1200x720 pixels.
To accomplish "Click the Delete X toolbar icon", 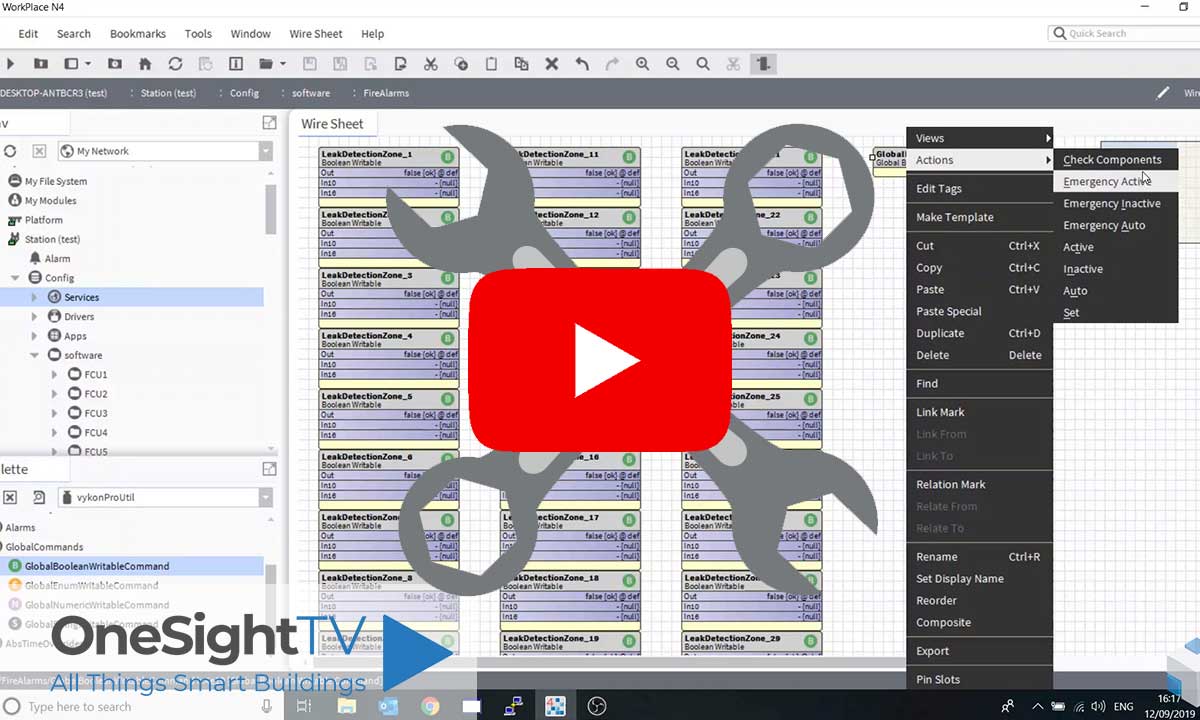I will [551, 64].
